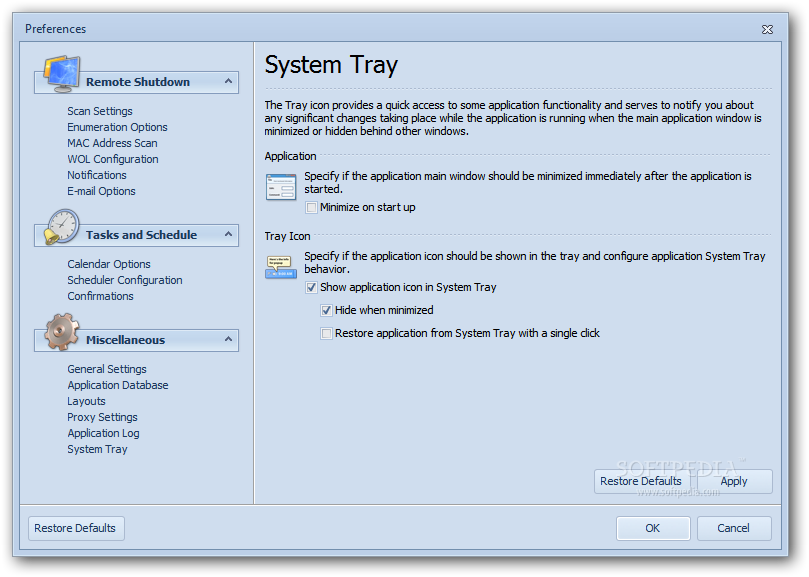This screenshot has height=577, width=809.
Task: Open Calendar Options page
Action: click(109, 264)
